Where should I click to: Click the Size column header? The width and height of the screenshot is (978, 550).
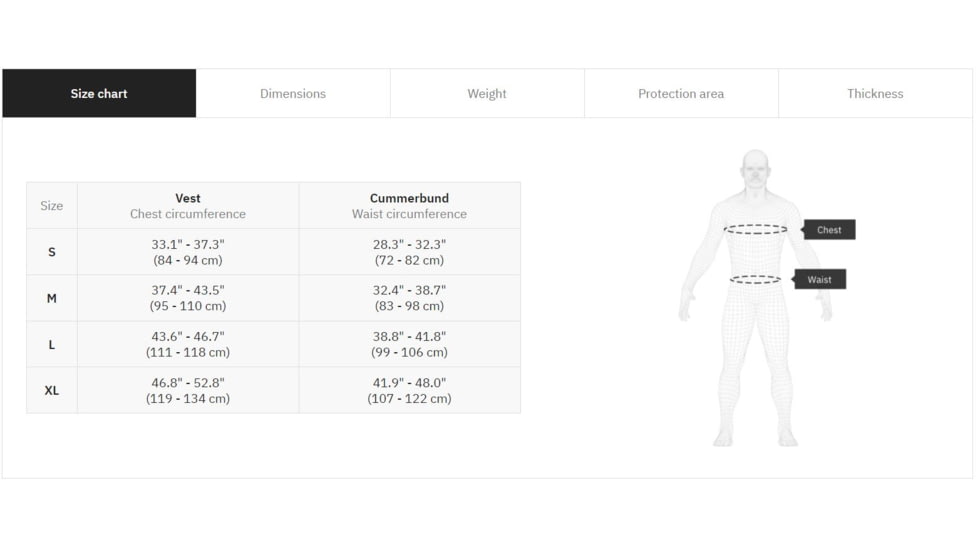coord(52,206)
